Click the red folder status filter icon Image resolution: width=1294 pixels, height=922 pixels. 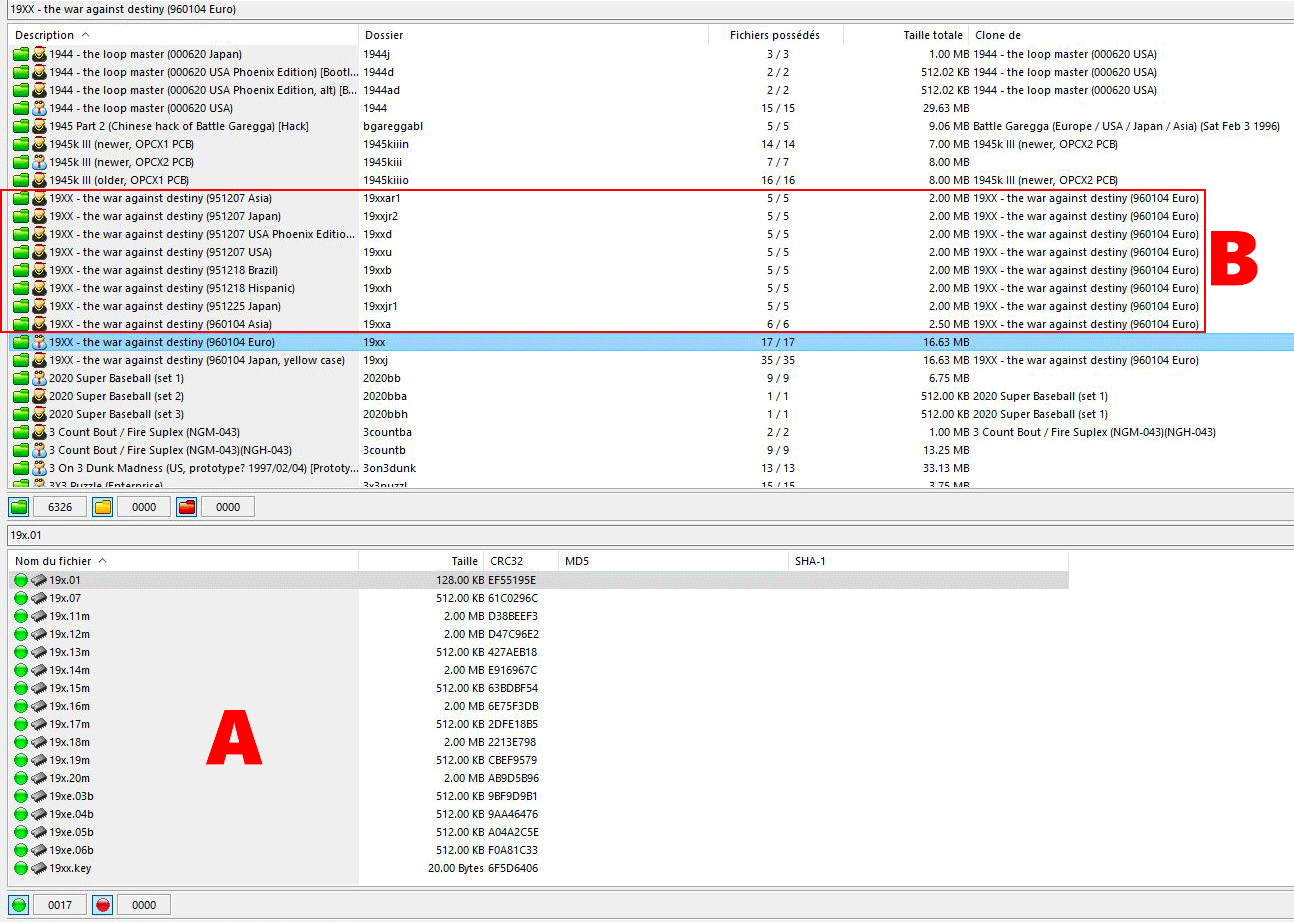tap(187, 507)
